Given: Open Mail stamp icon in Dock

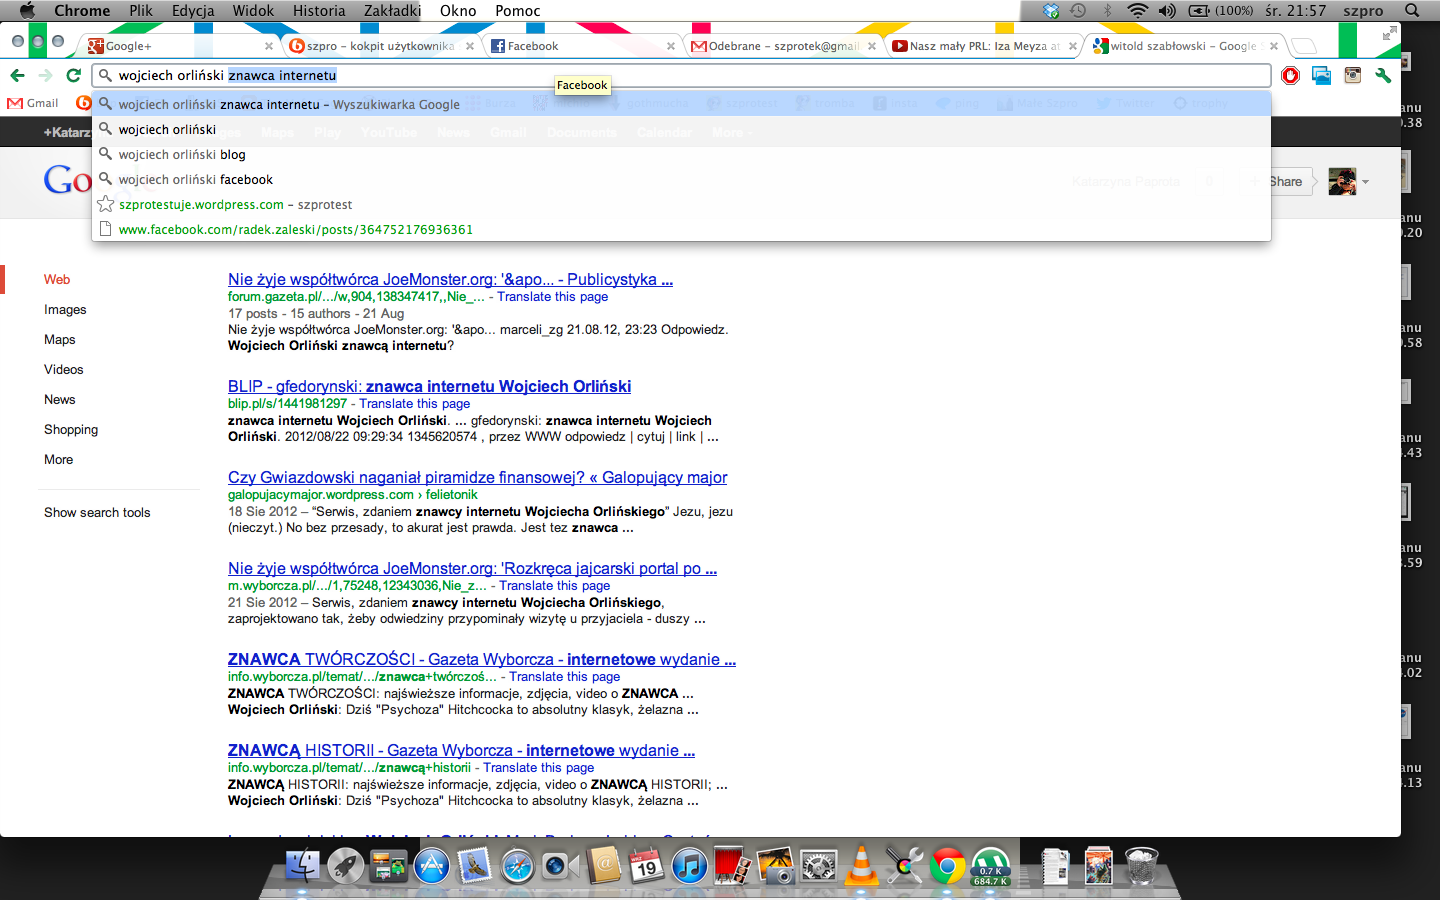Looking at the screenshot, I should click(474, 866).
